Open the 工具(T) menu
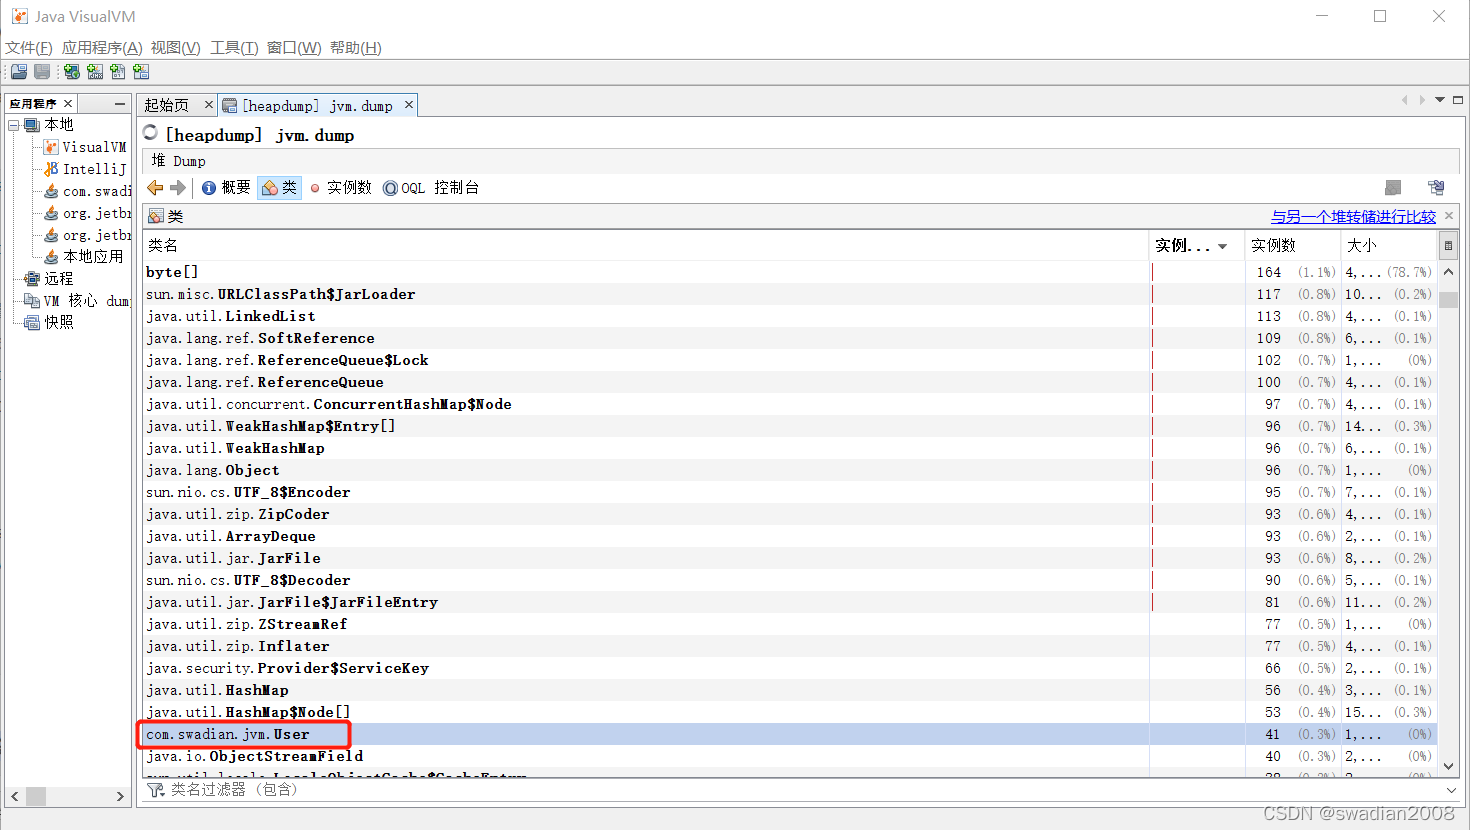1470x830 pixels. (x=233, y=47)
